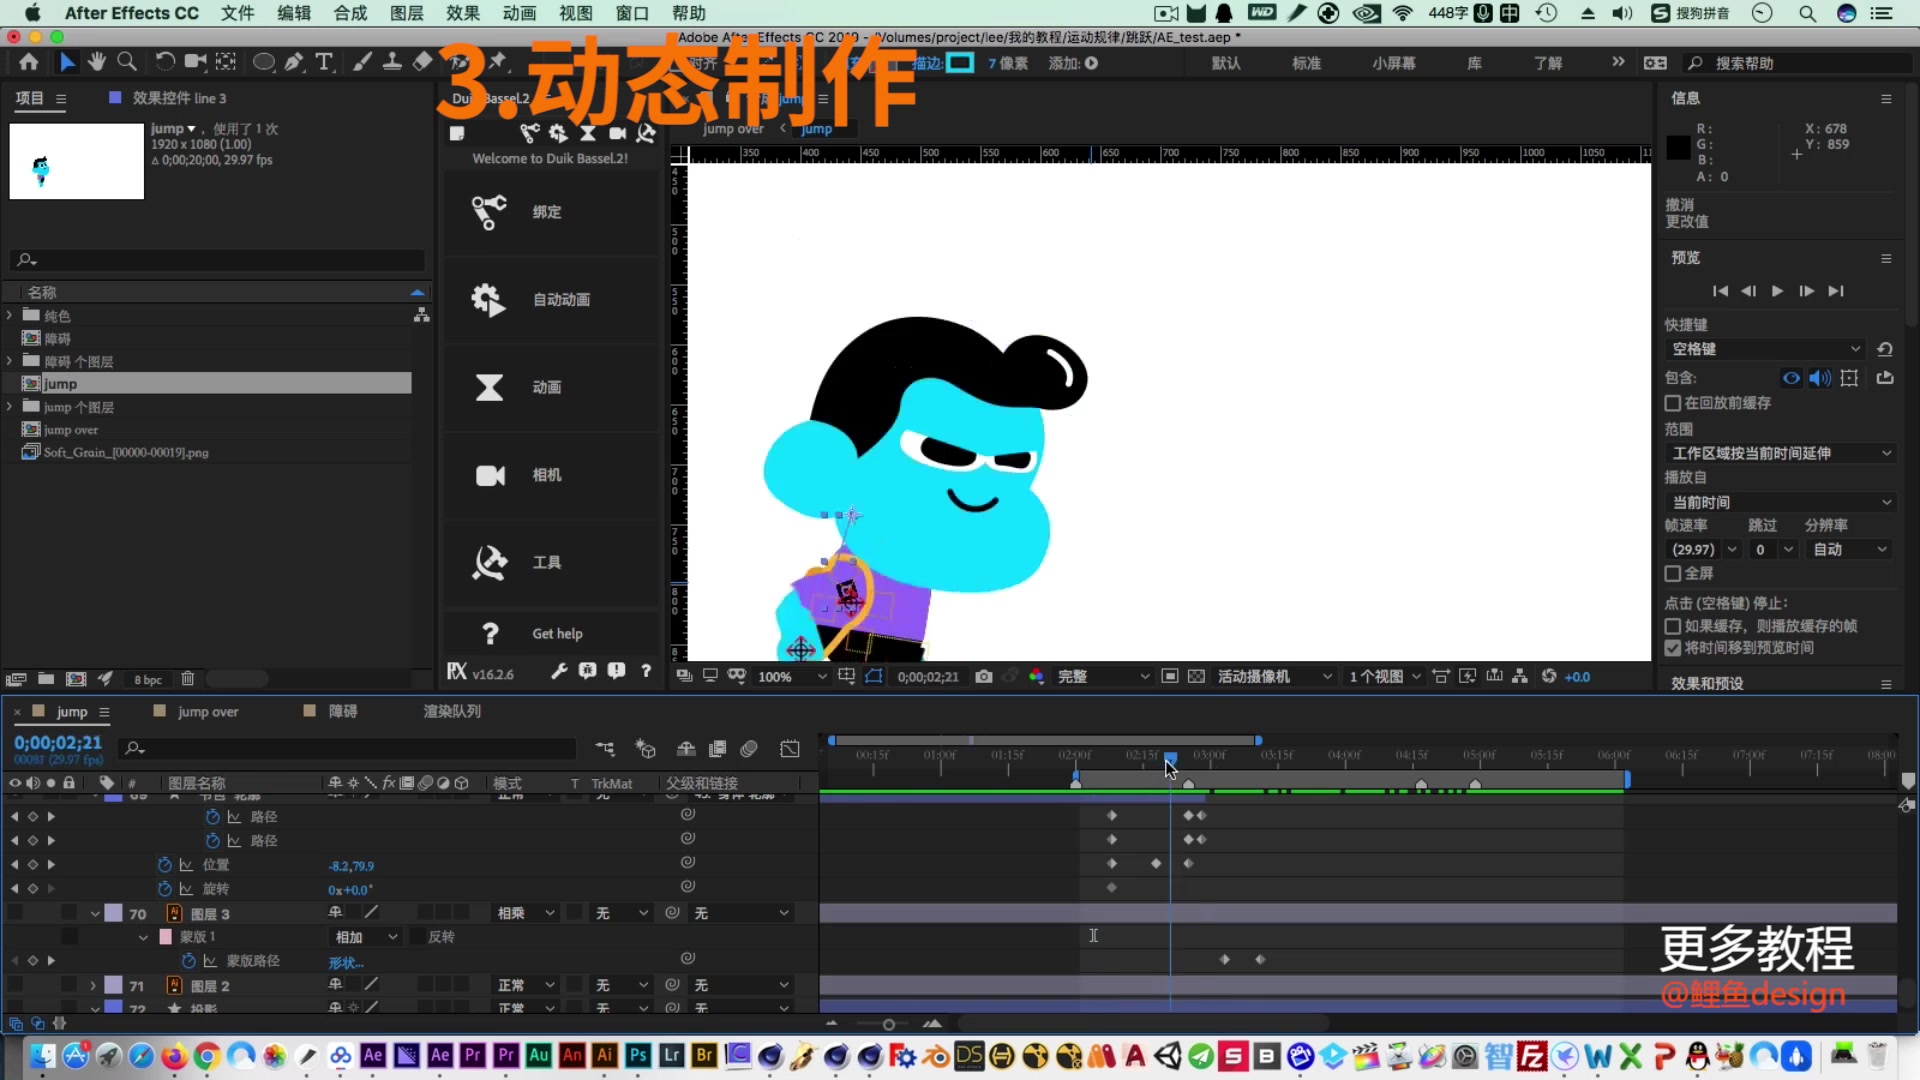This screenshot has height=1080, width=1920.
Task: Switch to the jump over composition tab
Action: 209,711
